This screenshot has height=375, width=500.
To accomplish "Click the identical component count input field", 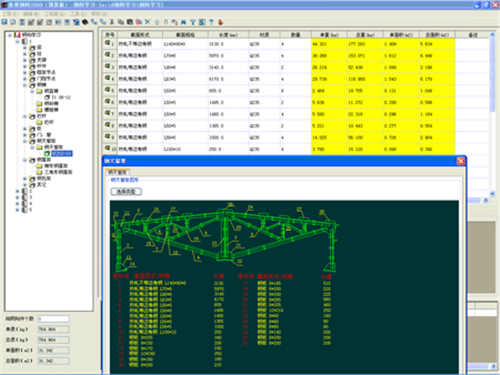I will 53,319.
